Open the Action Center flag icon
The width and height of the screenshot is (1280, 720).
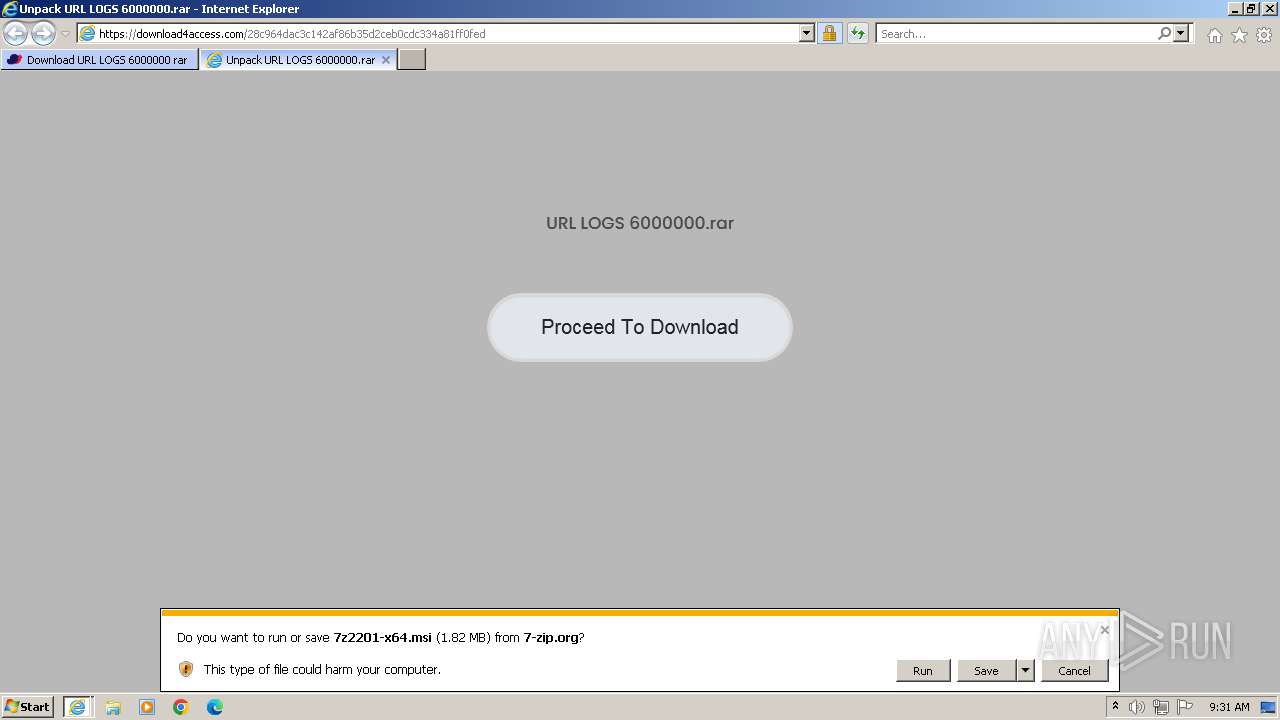1185,707
